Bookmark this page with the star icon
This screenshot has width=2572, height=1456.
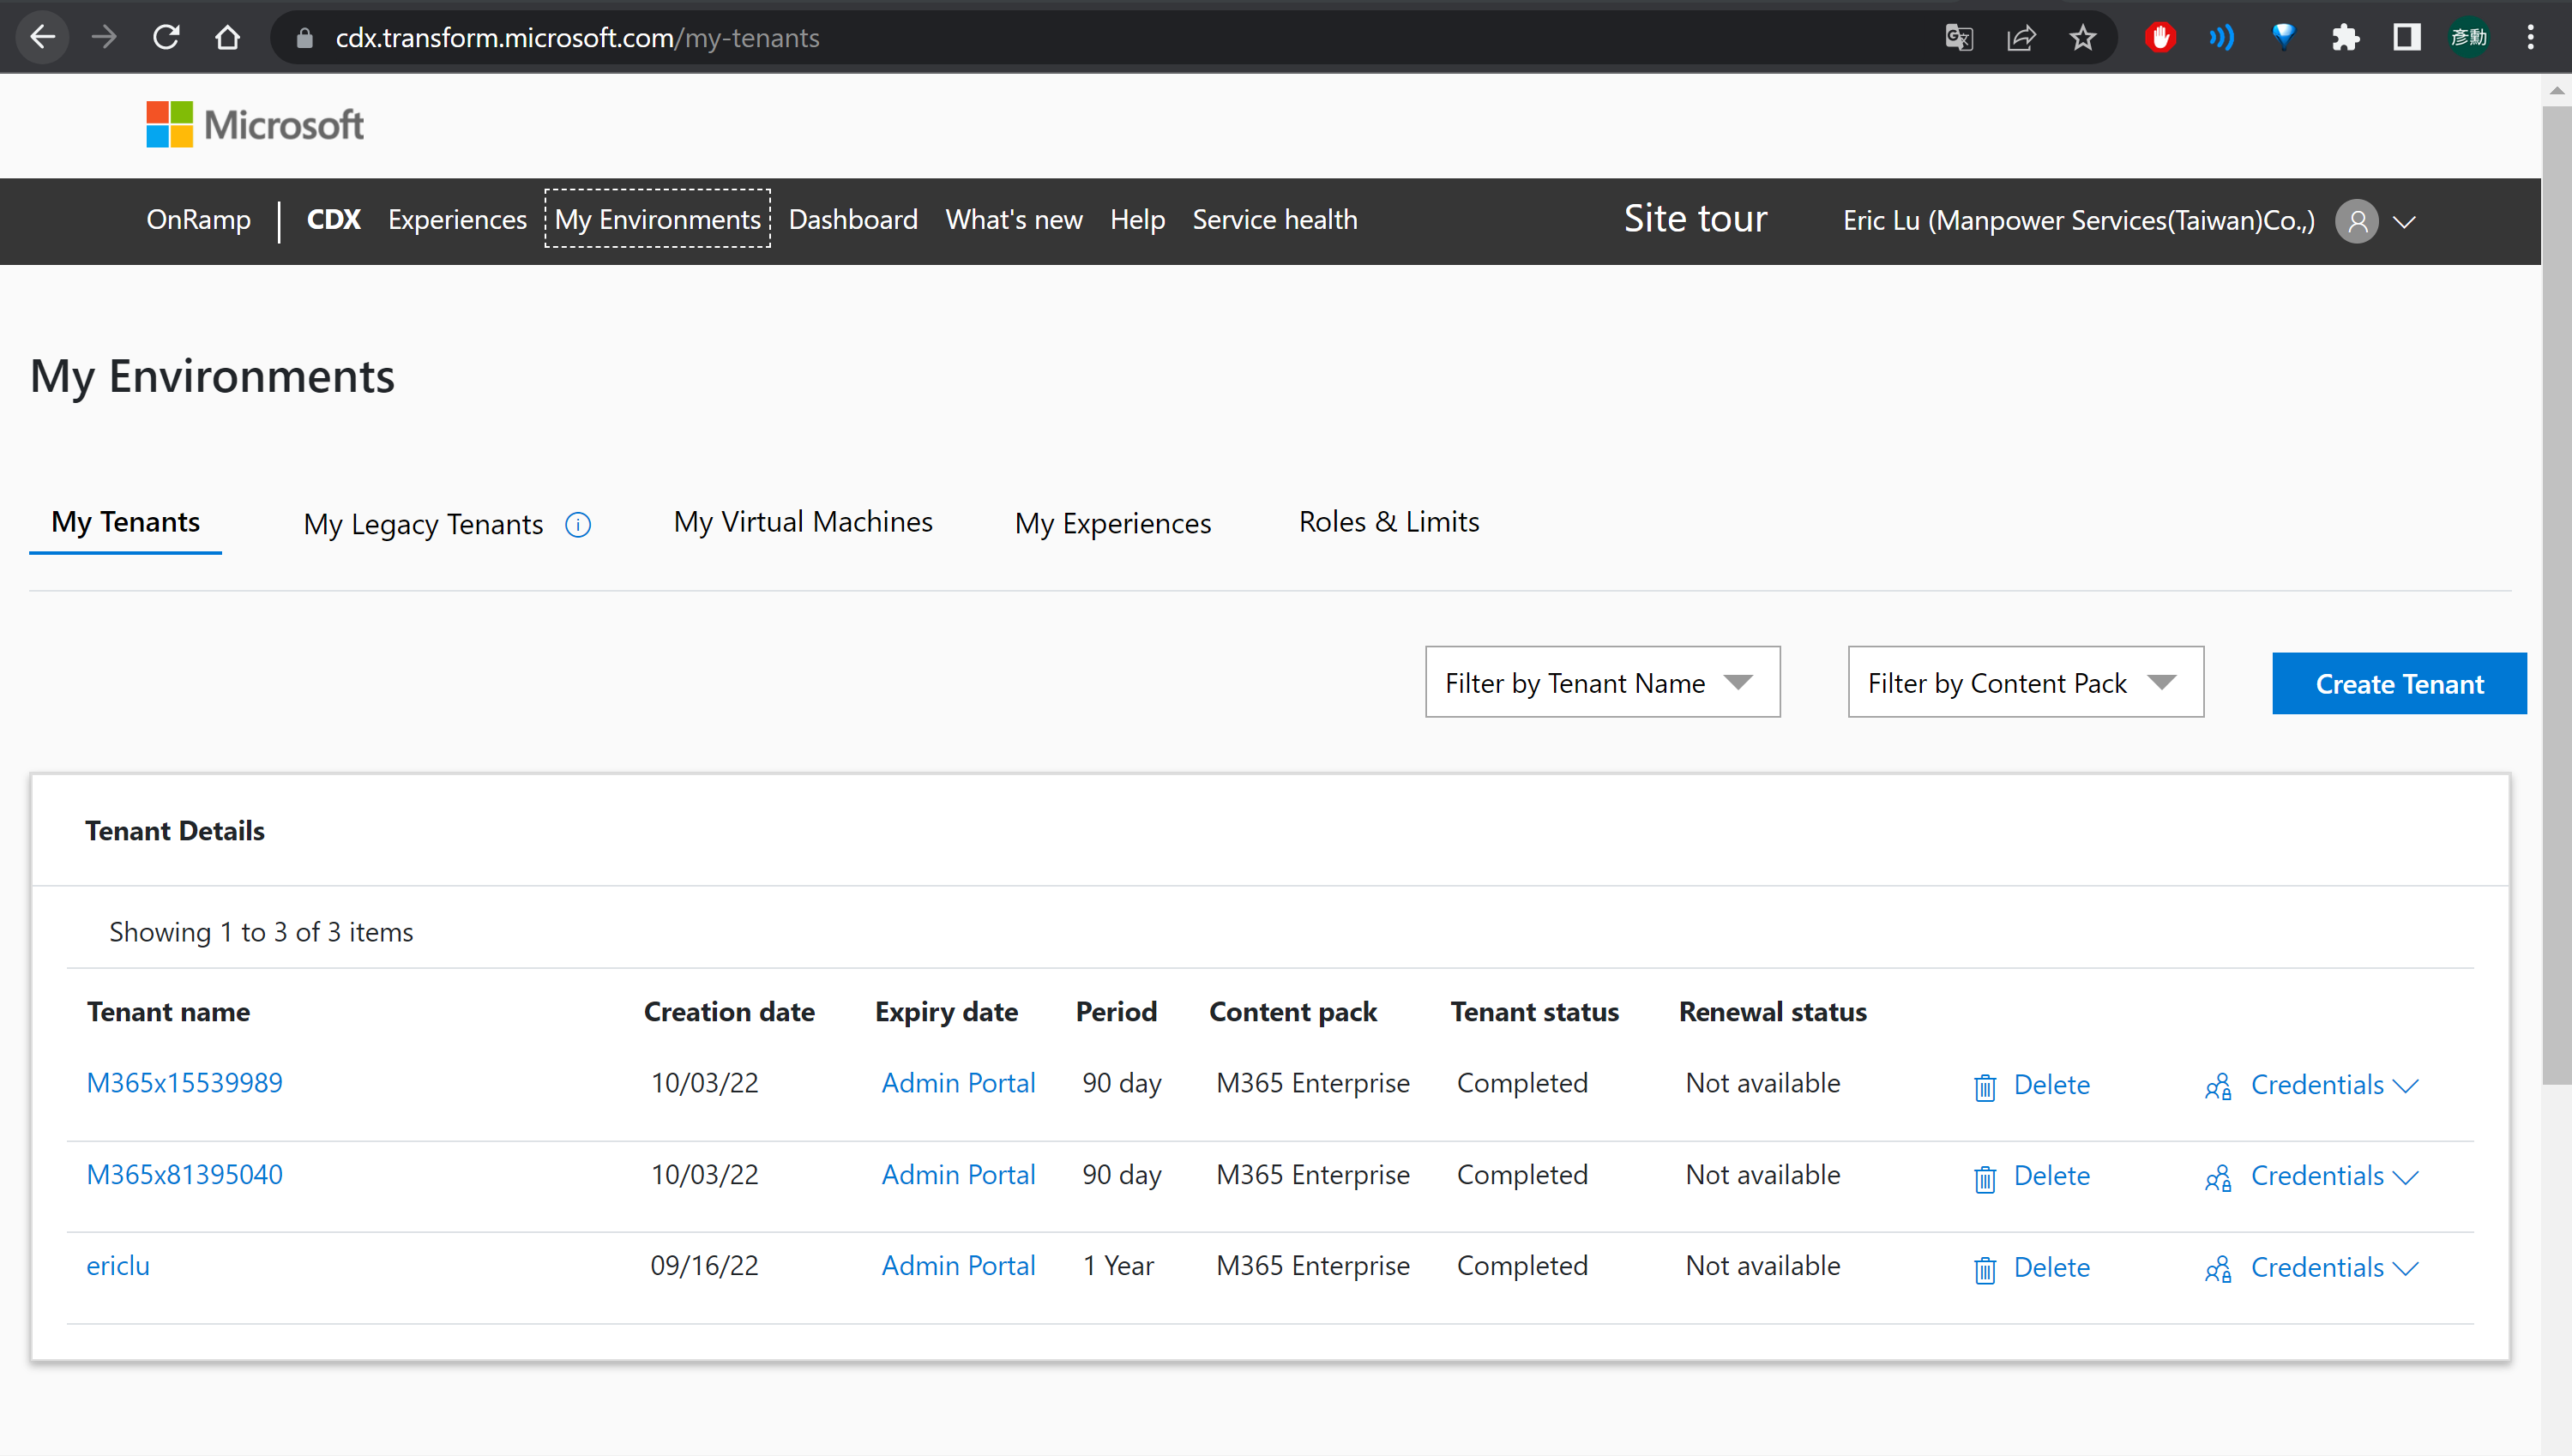click(x=2082, y=38)
